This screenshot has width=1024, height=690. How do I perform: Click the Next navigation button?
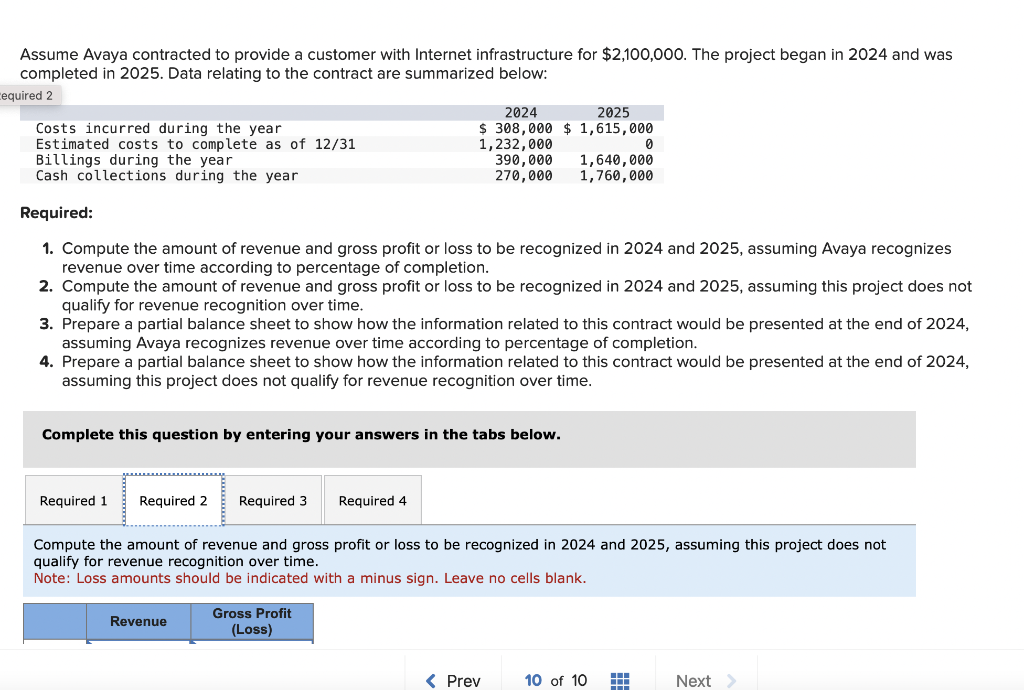[694, 680]
